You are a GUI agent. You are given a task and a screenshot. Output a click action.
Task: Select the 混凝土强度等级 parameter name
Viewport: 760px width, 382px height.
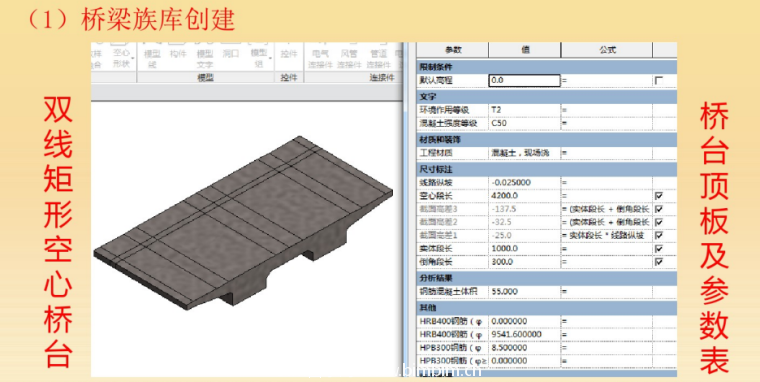pyautogui.click(x=448, y=123)
